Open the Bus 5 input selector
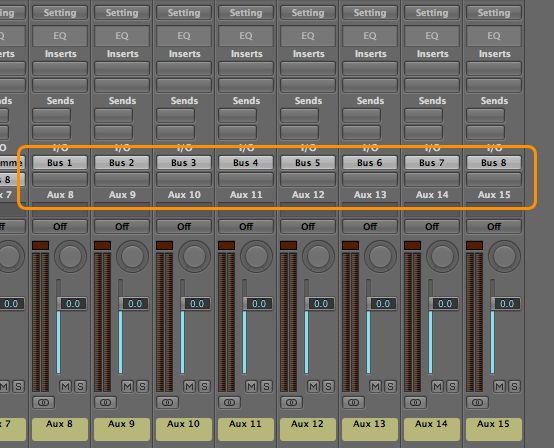 point(308,163)
